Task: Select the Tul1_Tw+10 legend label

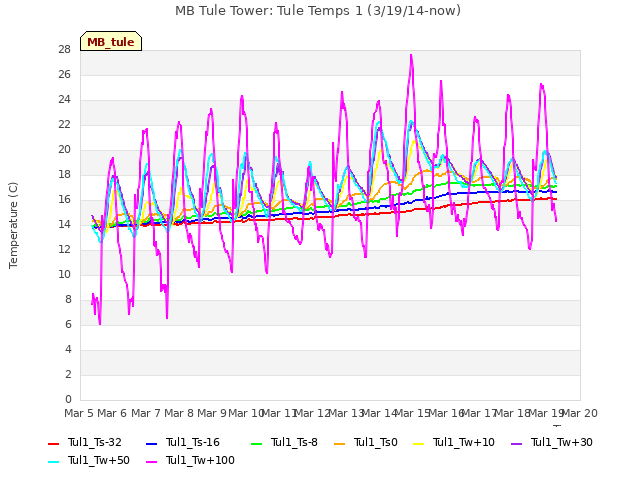Action: coord(464,442)
